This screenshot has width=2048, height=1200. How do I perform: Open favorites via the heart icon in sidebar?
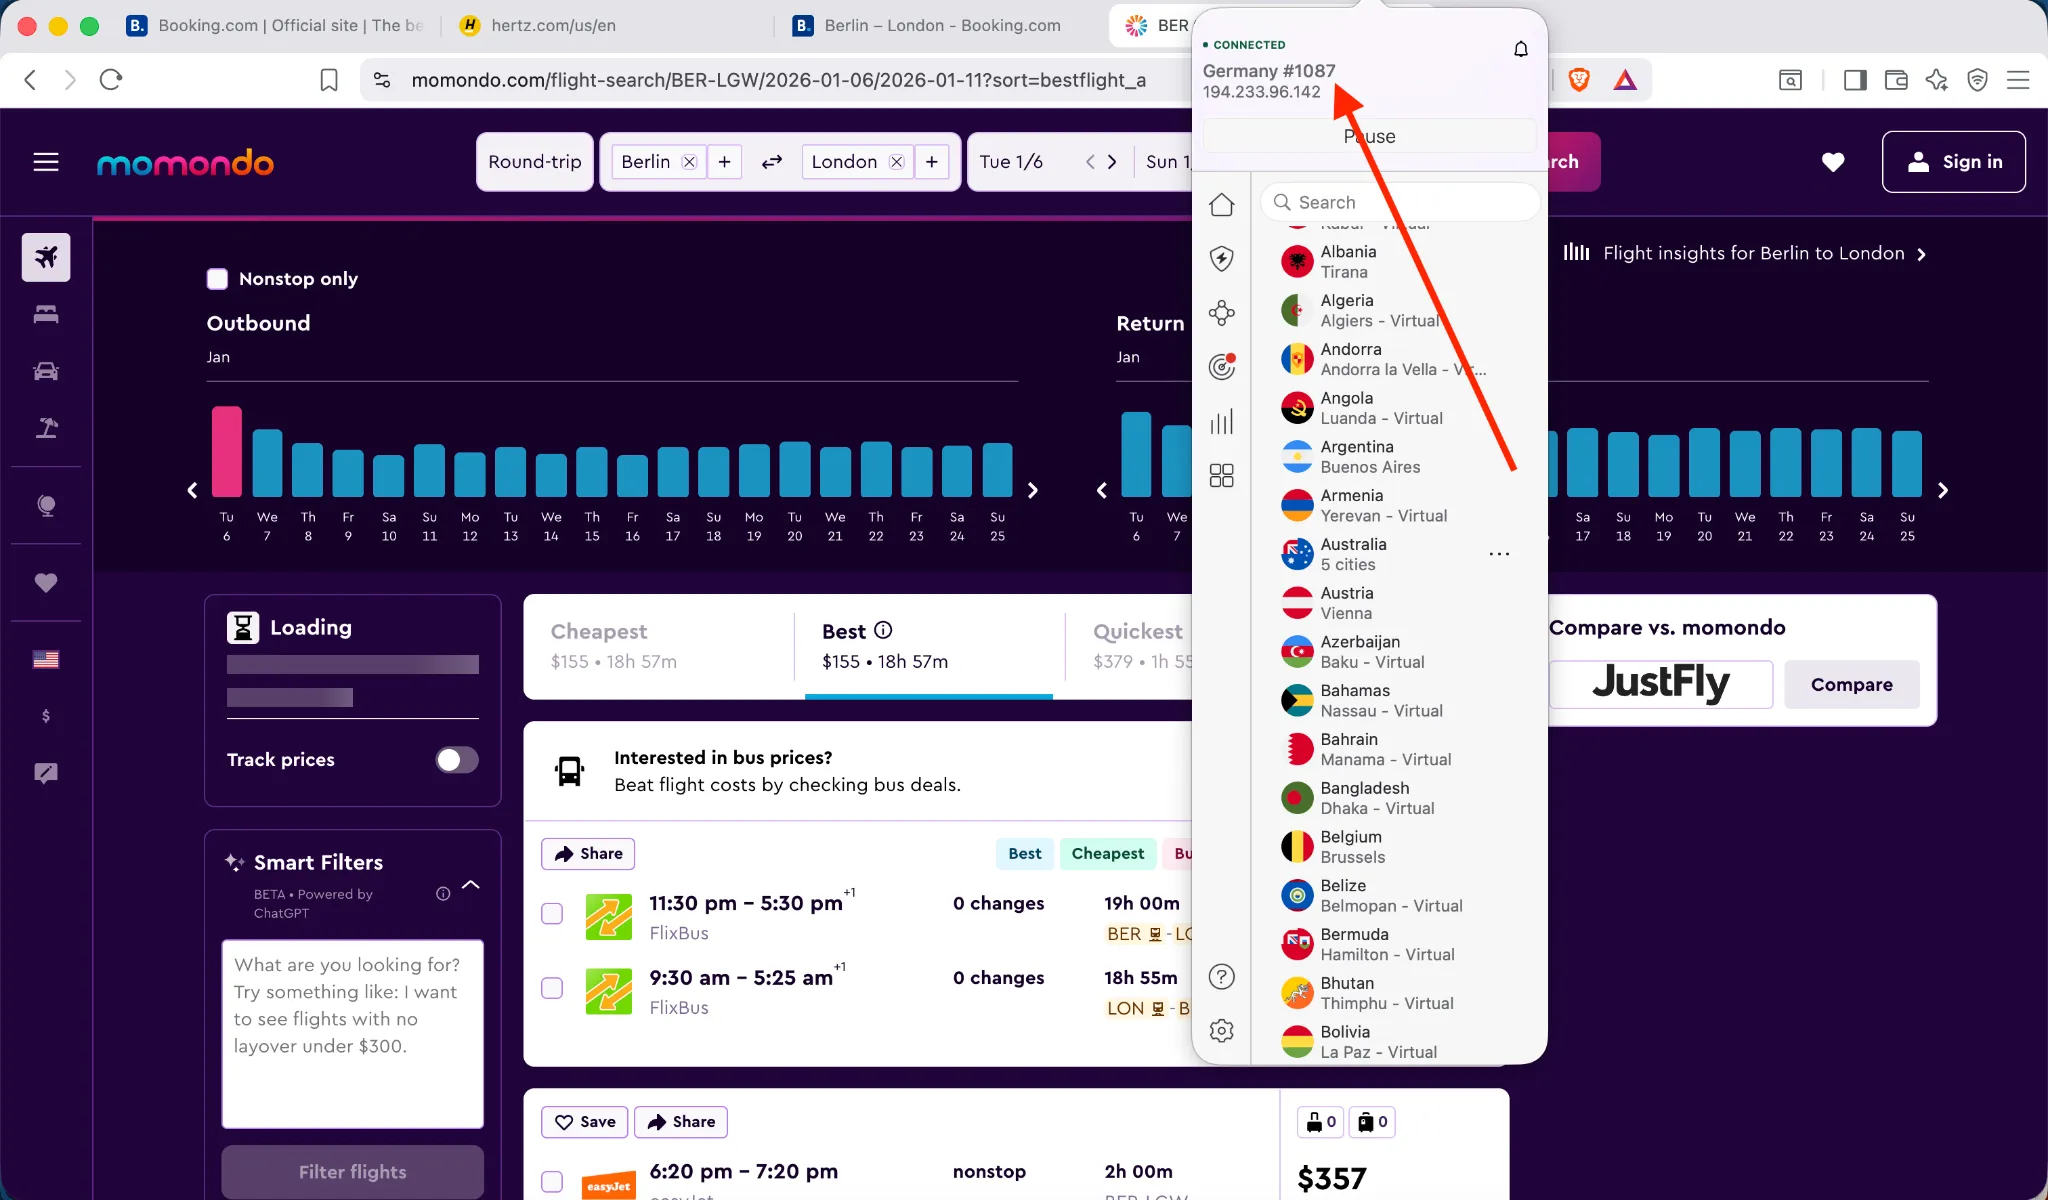click(x=45, y=583)
